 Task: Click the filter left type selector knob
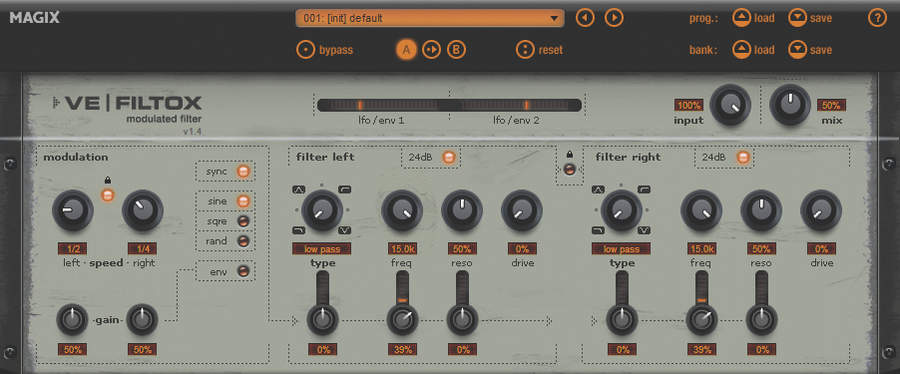[322, 211]
